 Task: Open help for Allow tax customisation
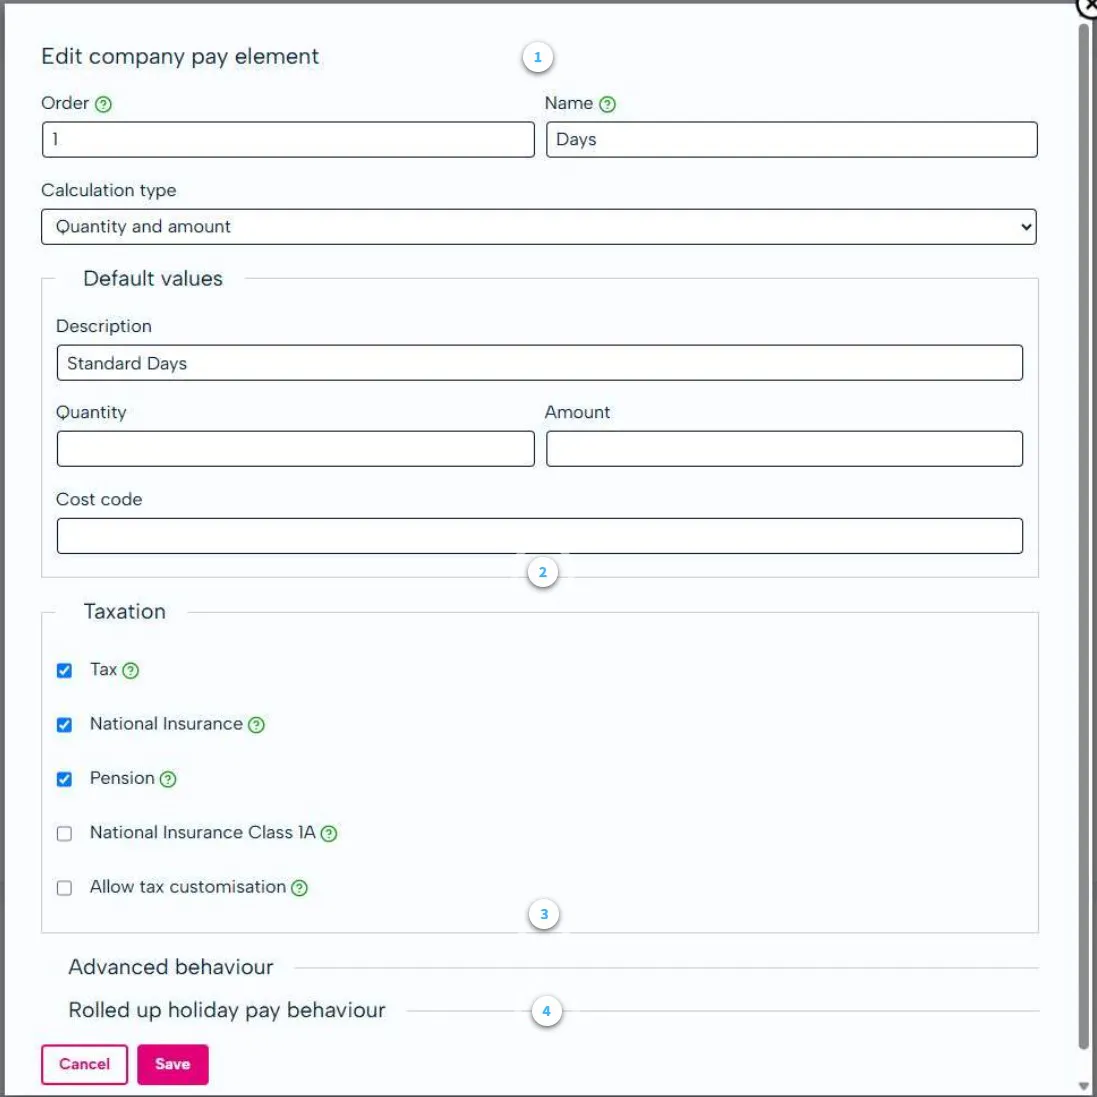[x=299, y=887]
